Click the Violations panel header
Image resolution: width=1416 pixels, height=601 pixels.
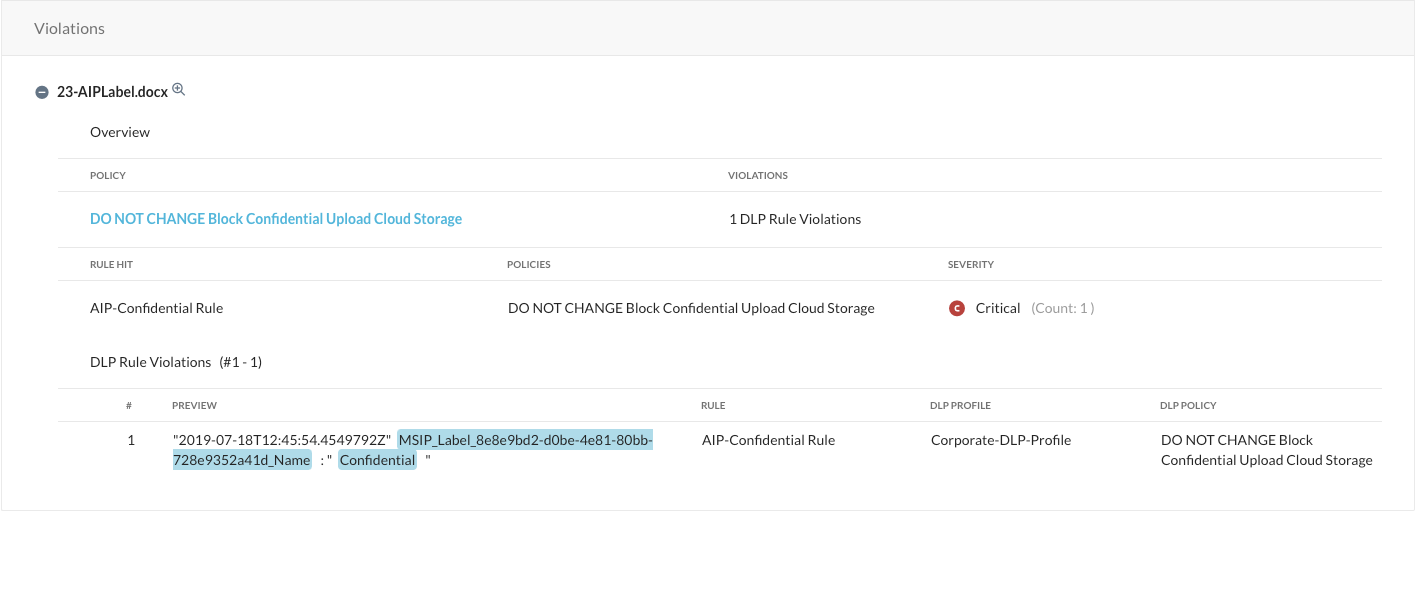click(x=70, y=28)
